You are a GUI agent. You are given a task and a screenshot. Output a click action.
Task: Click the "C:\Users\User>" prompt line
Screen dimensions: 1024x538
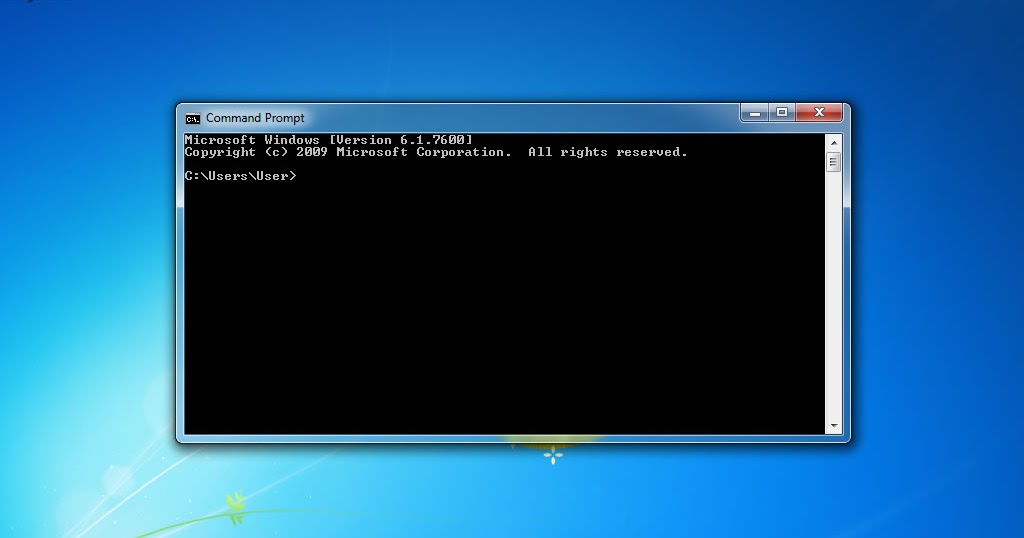tap(240, 176)
